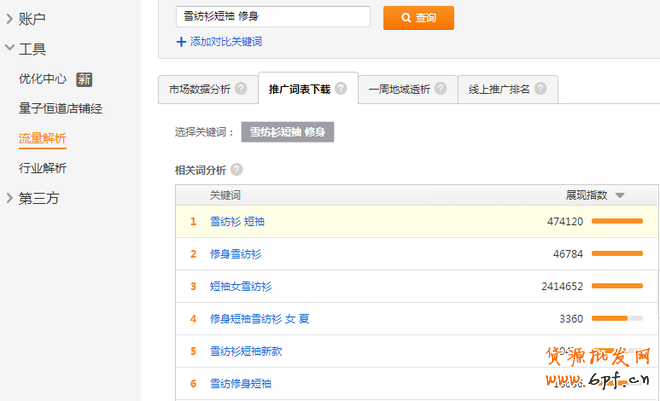Open the 一周地域透析 tab

coord(398,89)
